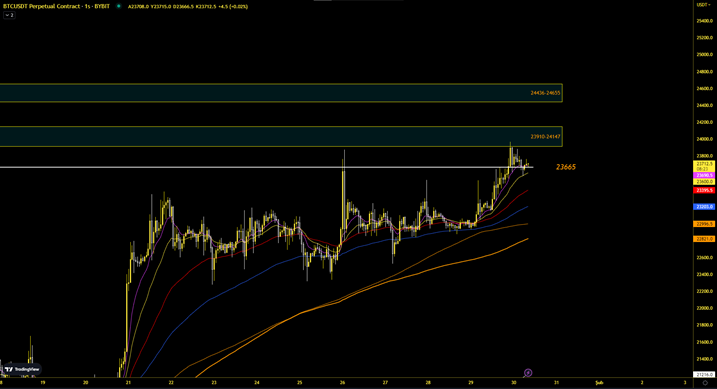Viewport: 717px width, 389px height.
Task: Click the white 21216.0 price axis label
Action: click(x=704, y=374)
